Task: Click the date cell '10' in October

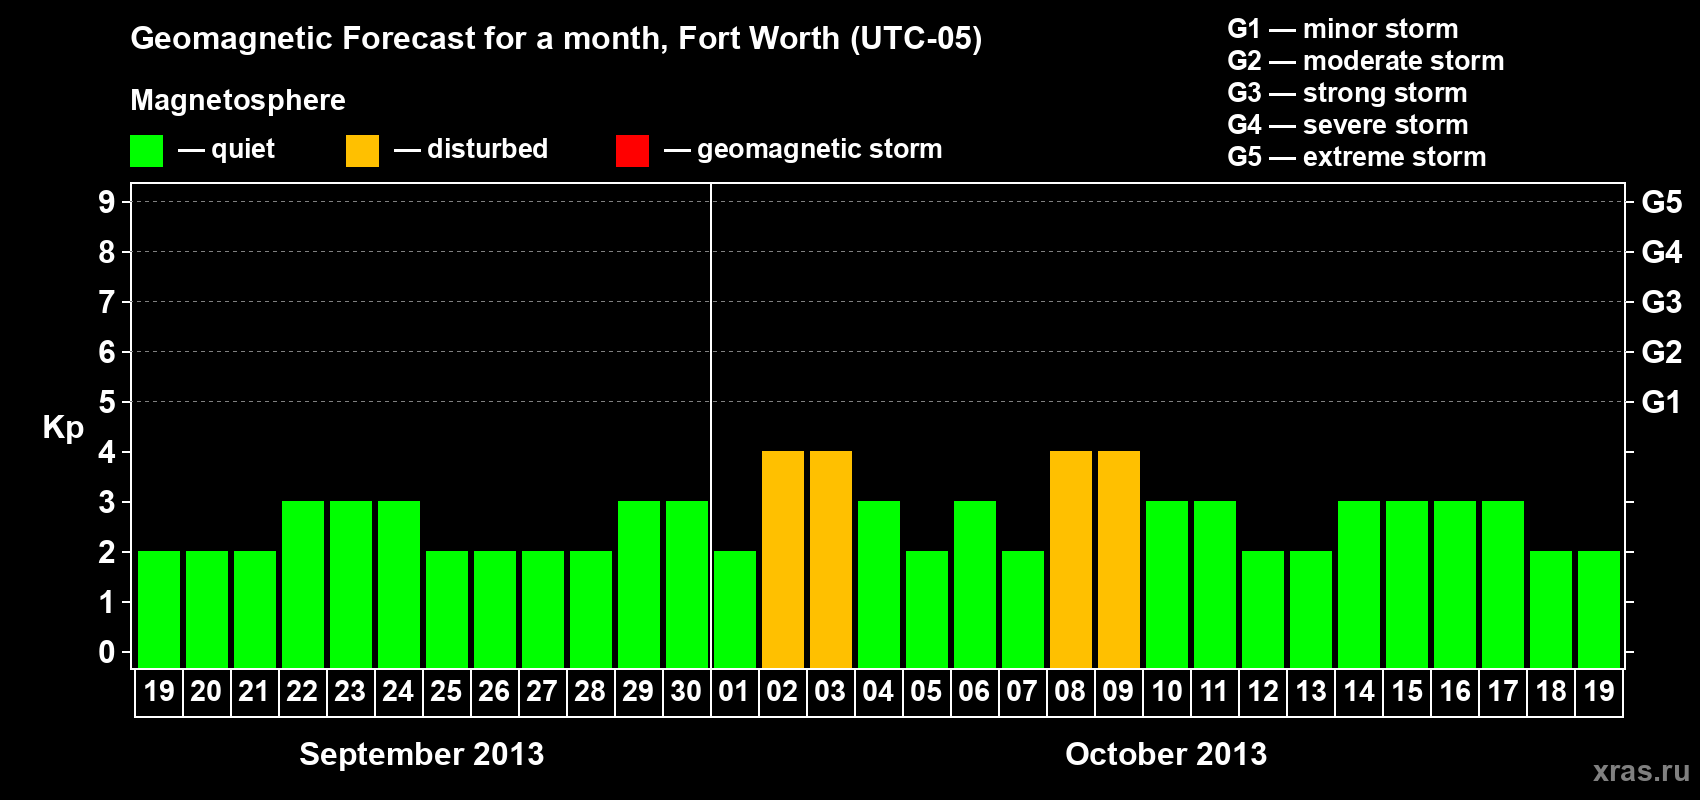Action: pos(1166,692)
